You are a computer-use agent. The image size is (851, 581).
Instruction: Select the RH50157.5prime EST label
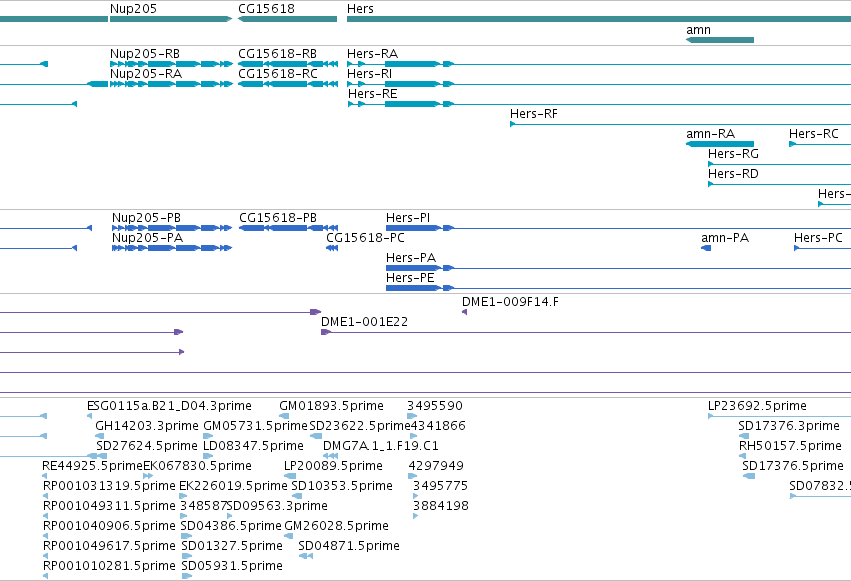790,446
